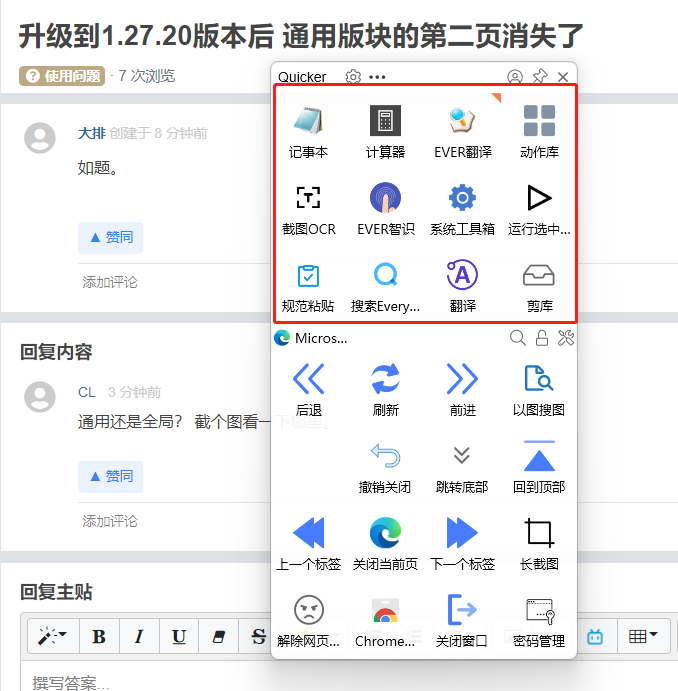This screenshot has width=678, height=691.
Task: Toggle italic formatting in editor
Action: pyautogui.click(x=139, y=636)
